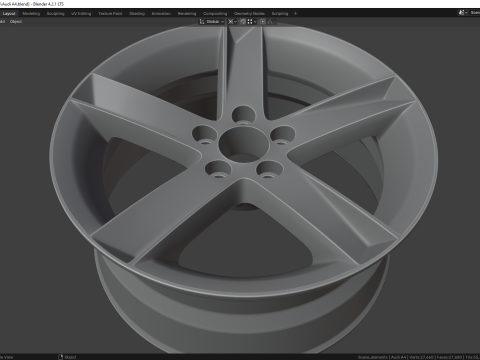Open the Sculpting workspace tab
This screenshot has height=360, width=480.
click(x=55, y=14)
